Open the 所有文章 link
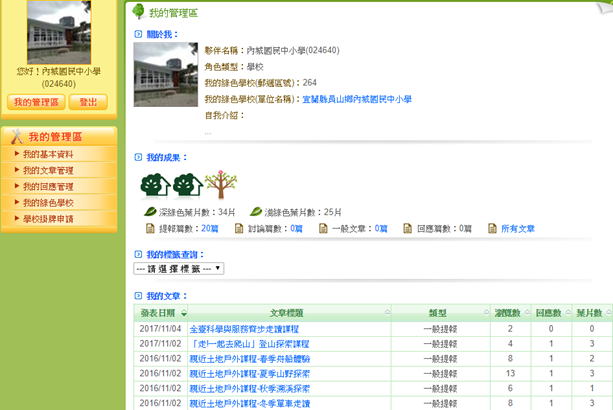 (x=516, y=229)
